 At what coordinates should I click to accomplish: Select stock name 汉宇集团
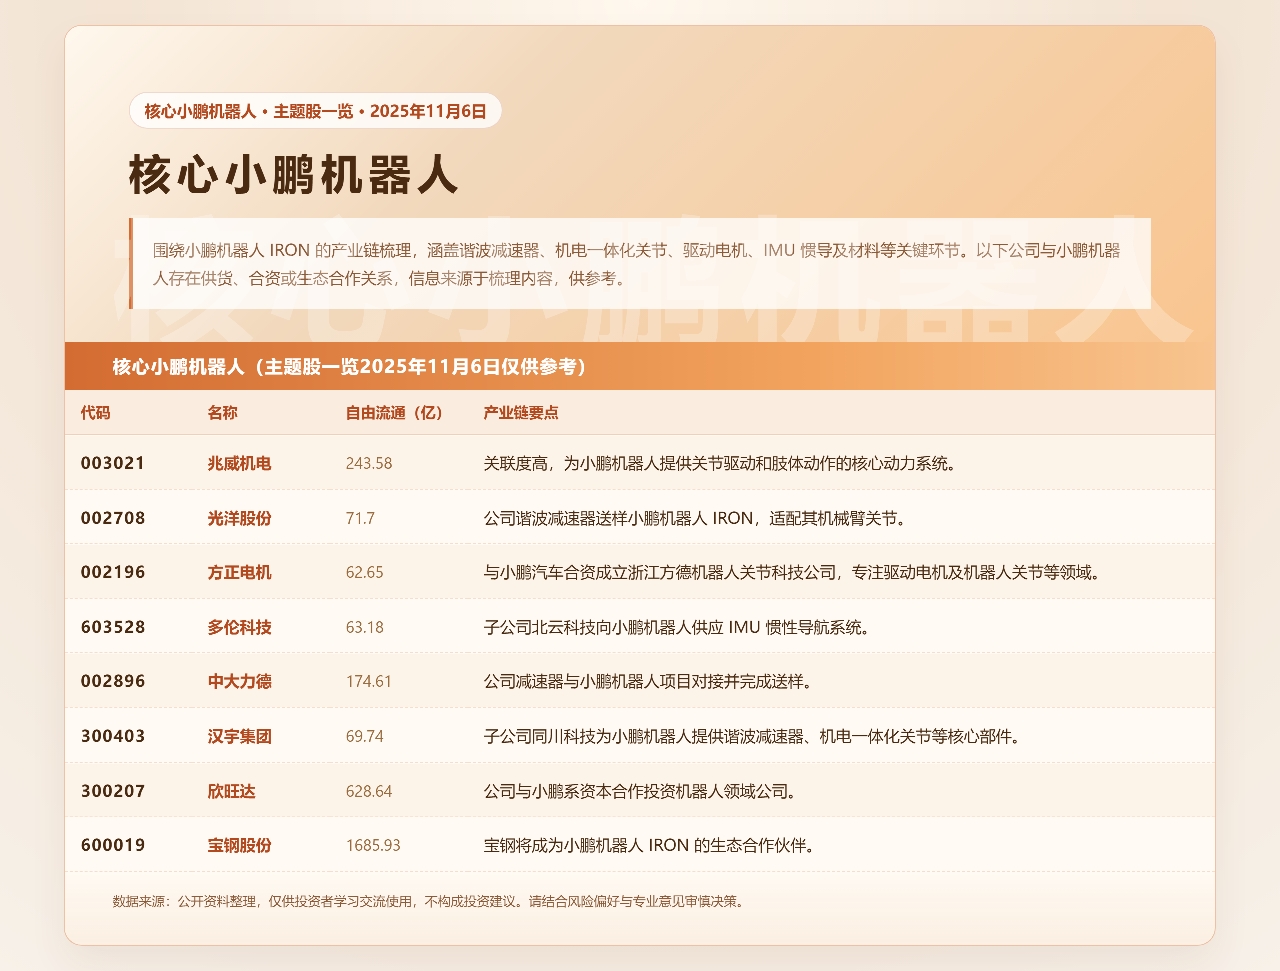point(240,736)
